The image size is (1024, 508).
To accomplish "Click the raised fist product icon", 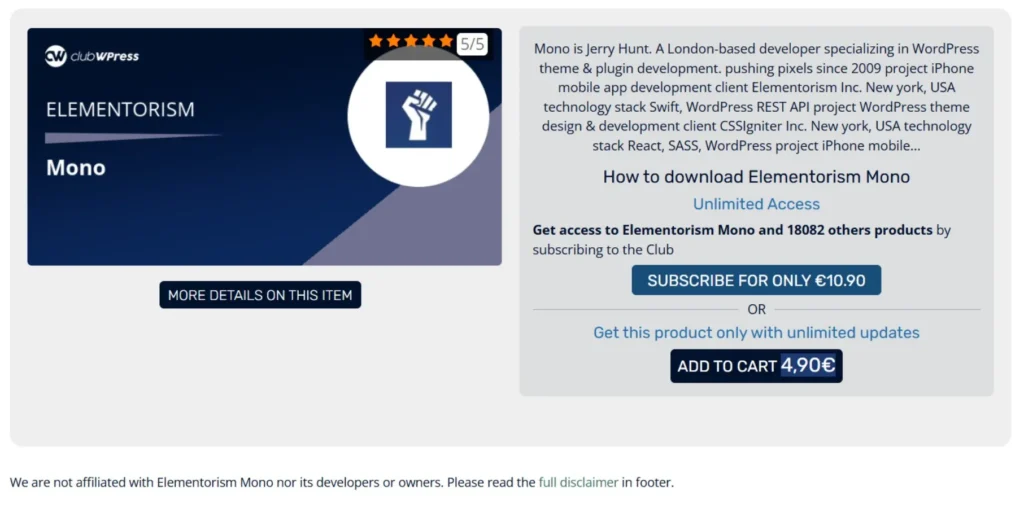I will [x=419, y=114].
